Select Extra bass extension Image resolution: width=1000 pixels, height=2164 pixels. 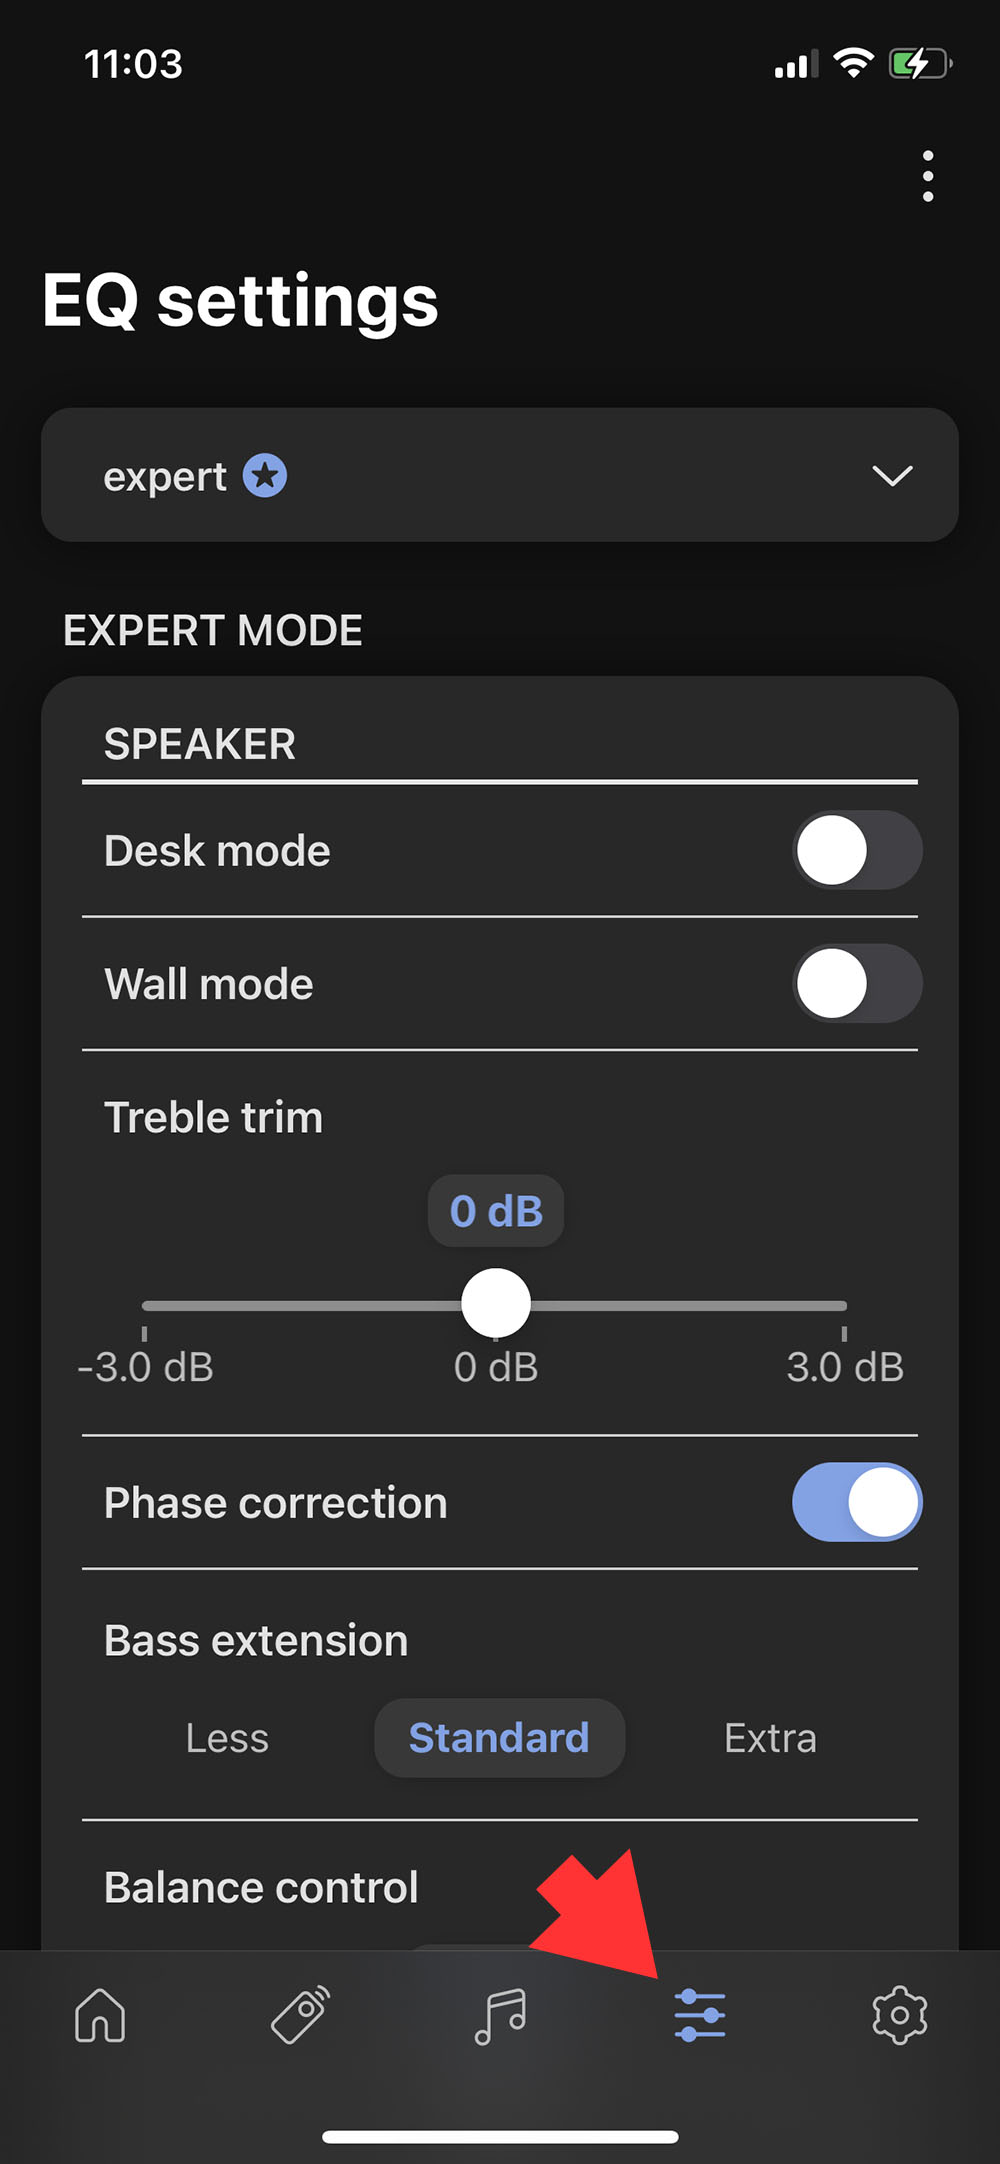point(770,1738)
